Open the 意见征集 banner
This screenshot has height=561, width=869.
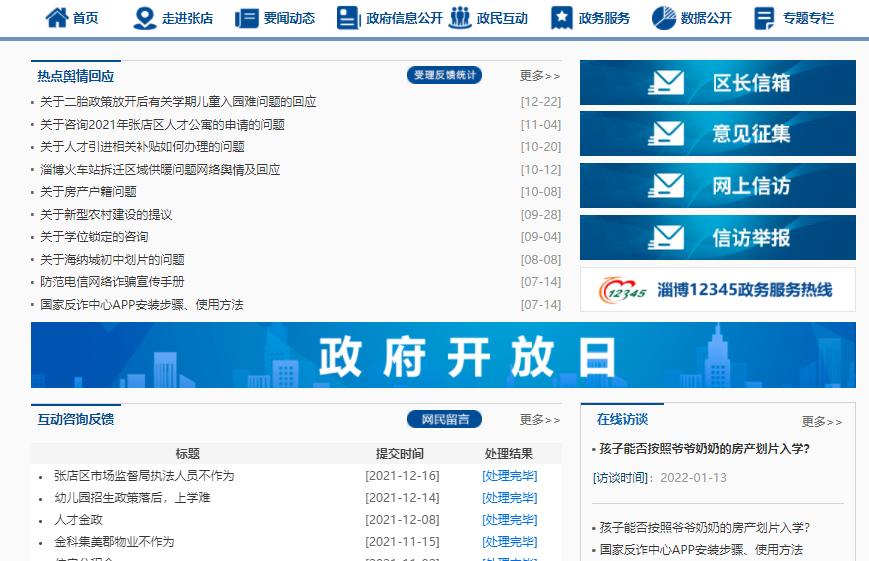(717, 134)
